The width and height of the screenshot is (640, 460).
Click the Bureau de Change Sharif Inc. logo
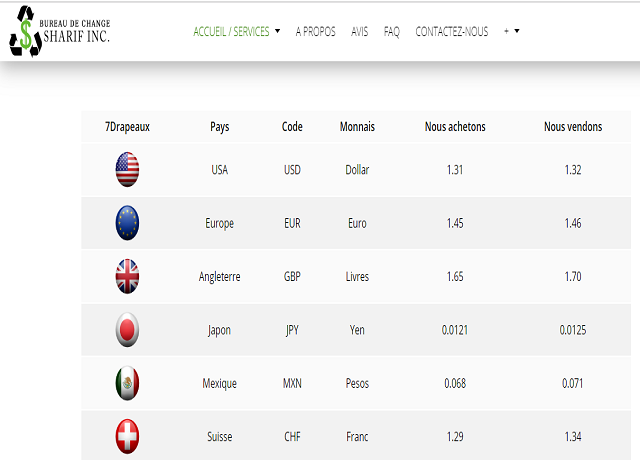(60, 31)
